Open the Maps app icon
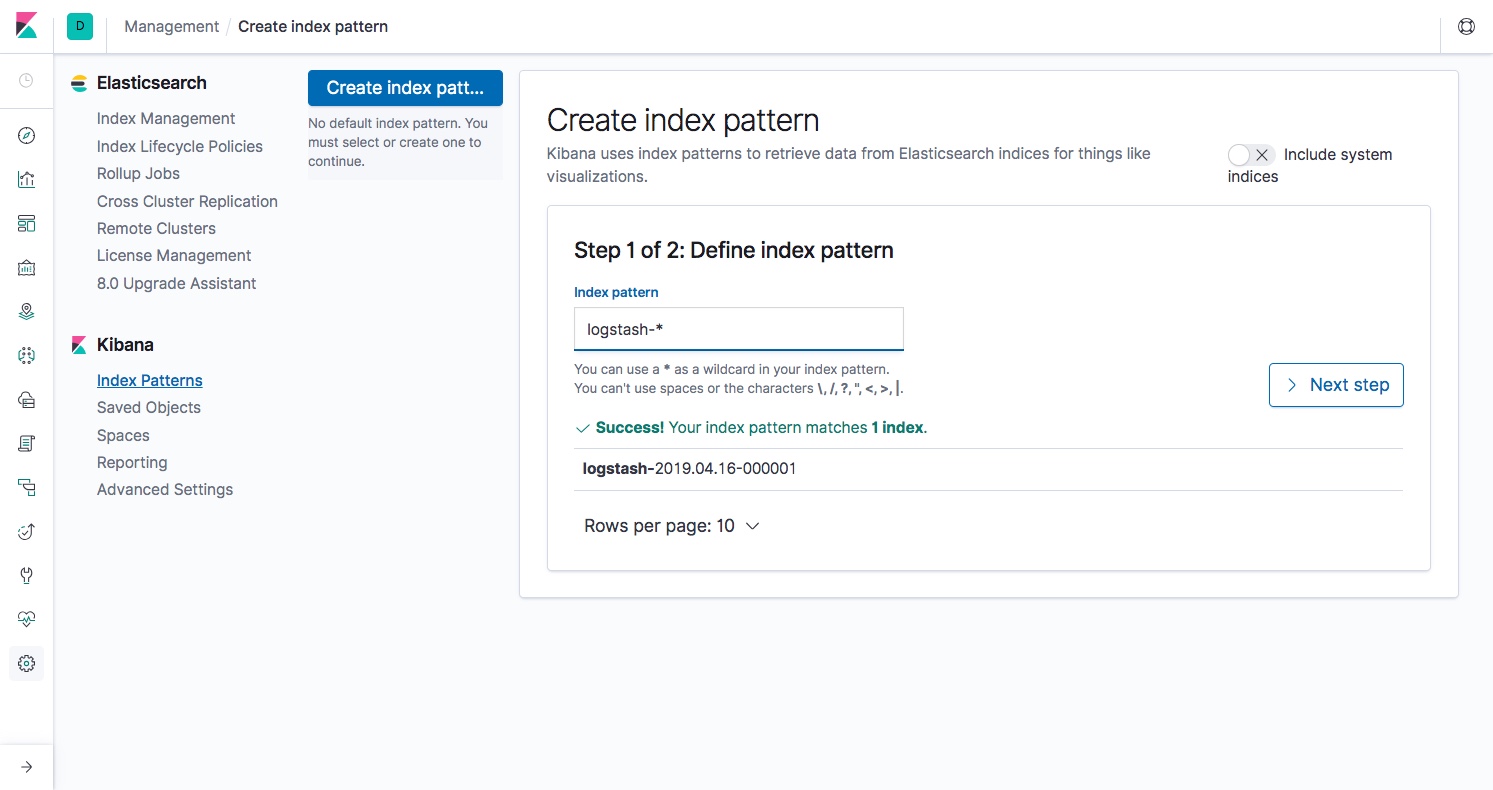This screenshot has height=790, width=1493. (x=27, y=311)
